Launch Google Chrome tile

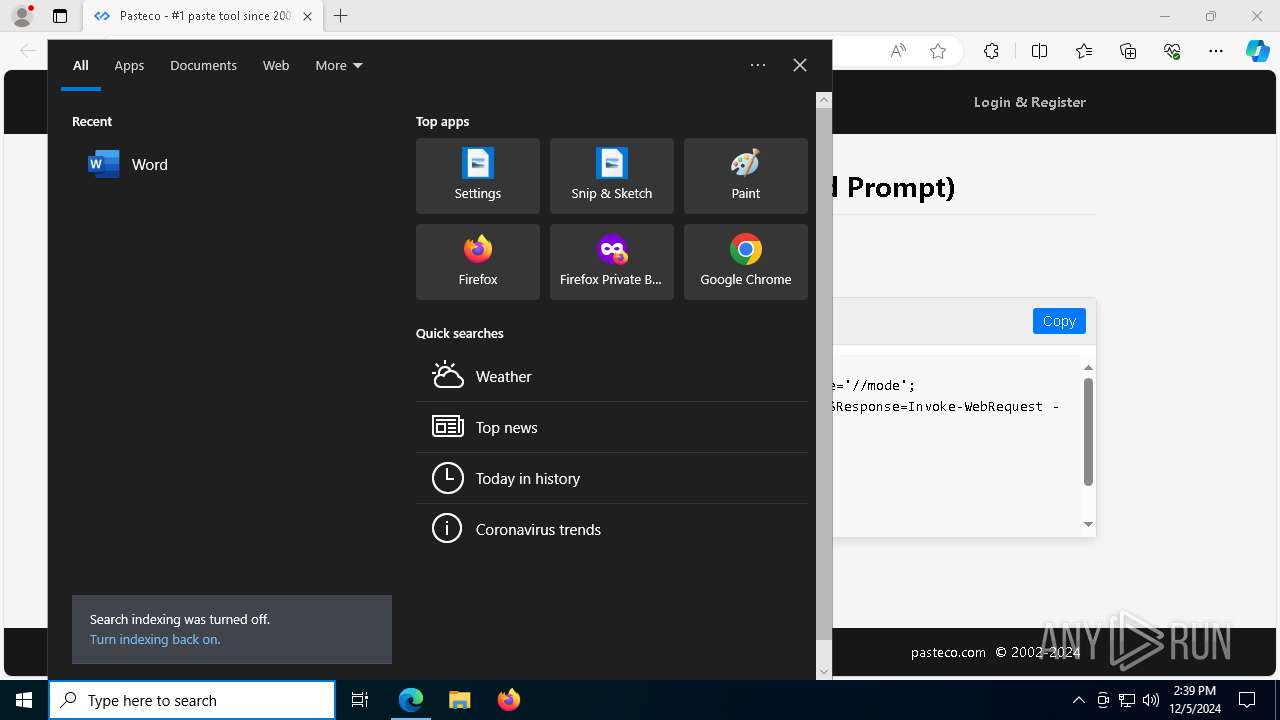pyautogui.click(x=746, y=262)
